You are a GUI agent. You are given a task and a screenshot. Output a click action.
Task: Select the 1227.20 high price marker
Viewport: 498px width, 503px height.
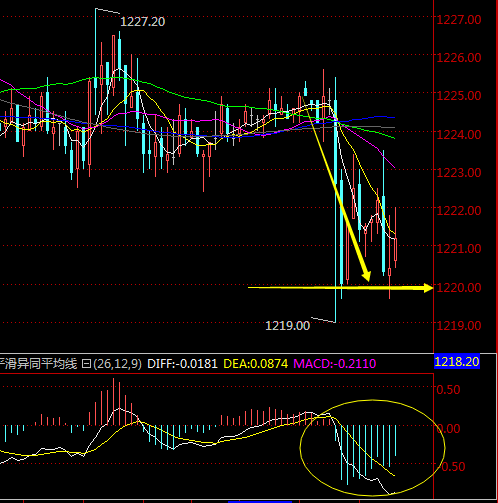pyautogui.click(x=142, y=22)
